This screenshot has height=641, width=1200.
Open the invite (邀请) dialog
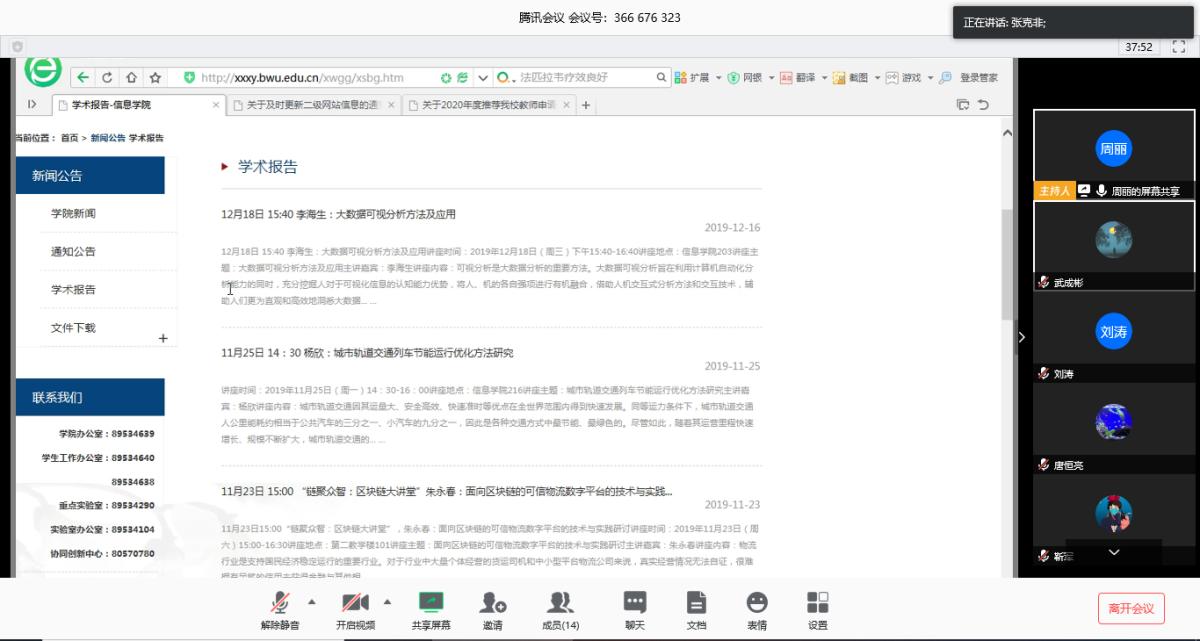pyautogui.click(x=492, y=609)
